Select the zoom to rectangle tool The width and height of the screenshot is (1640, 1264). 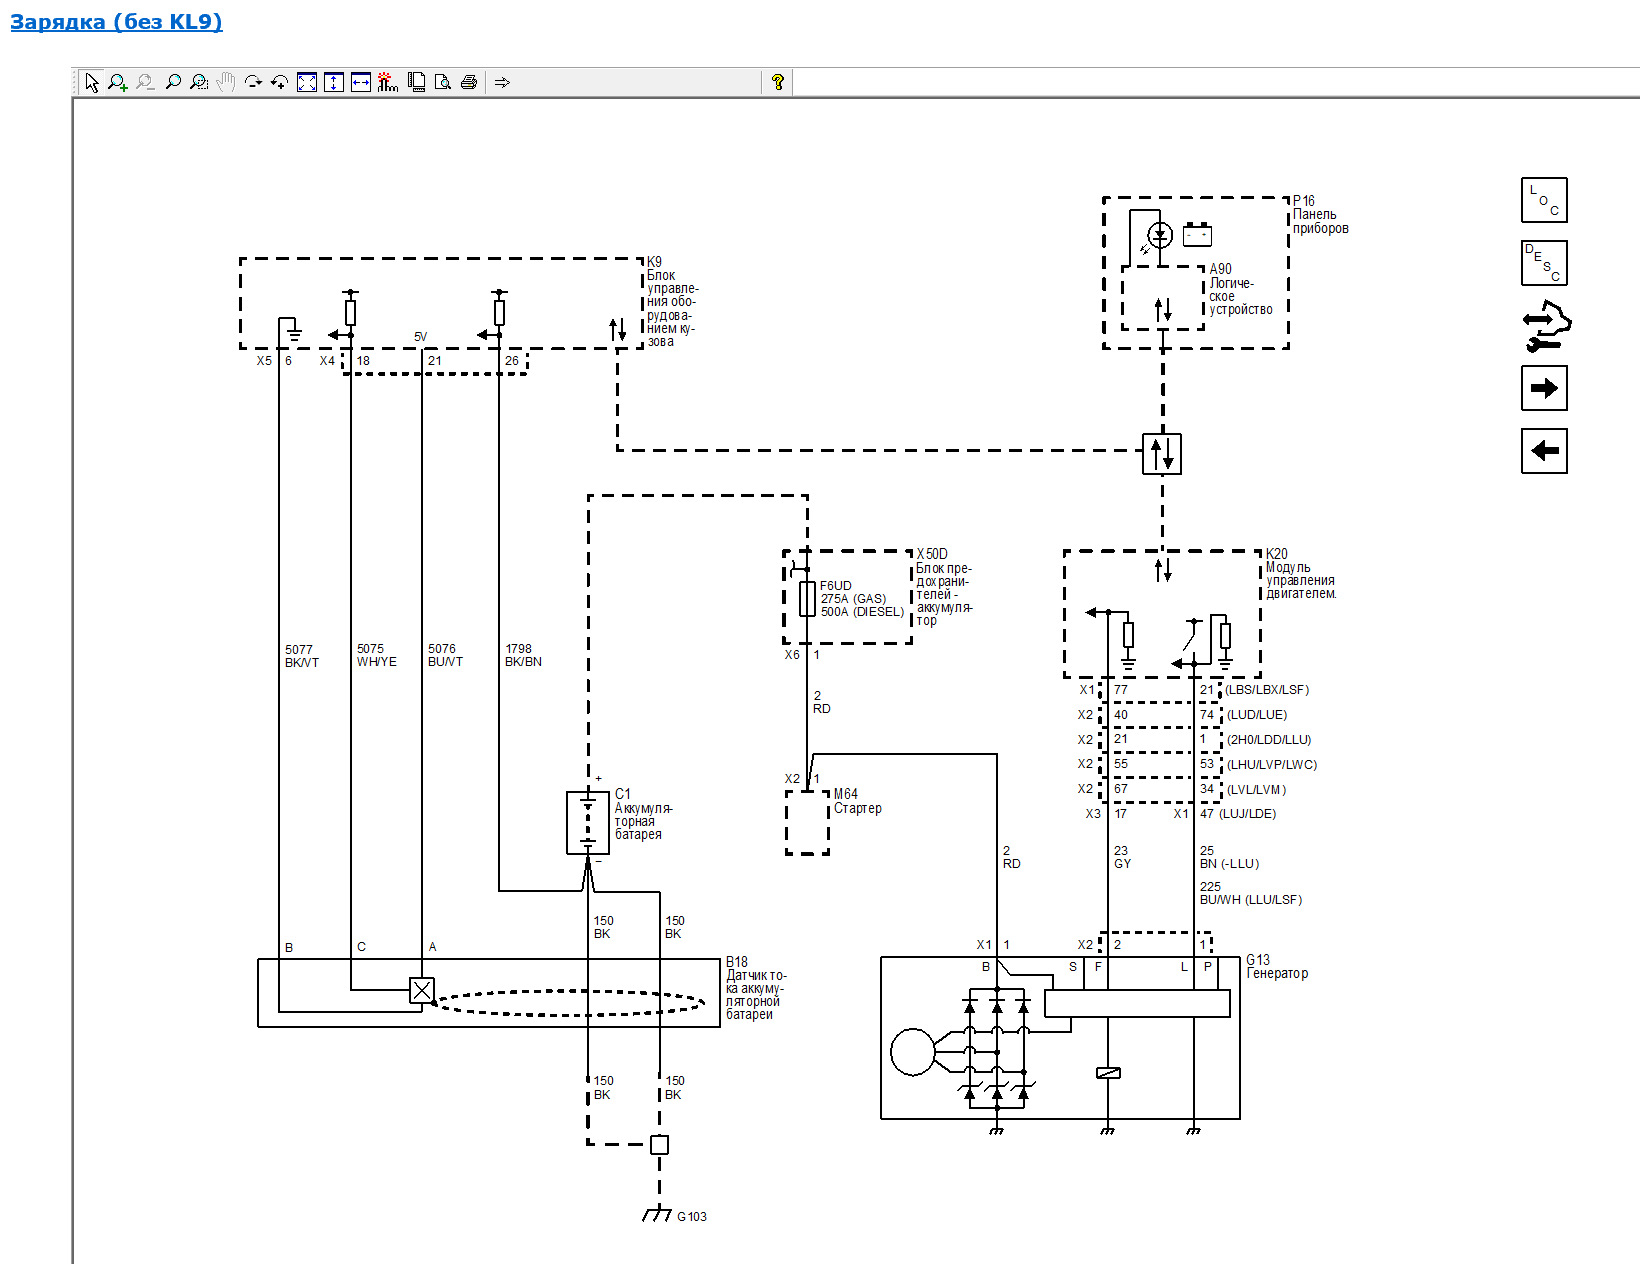point(199,82)
